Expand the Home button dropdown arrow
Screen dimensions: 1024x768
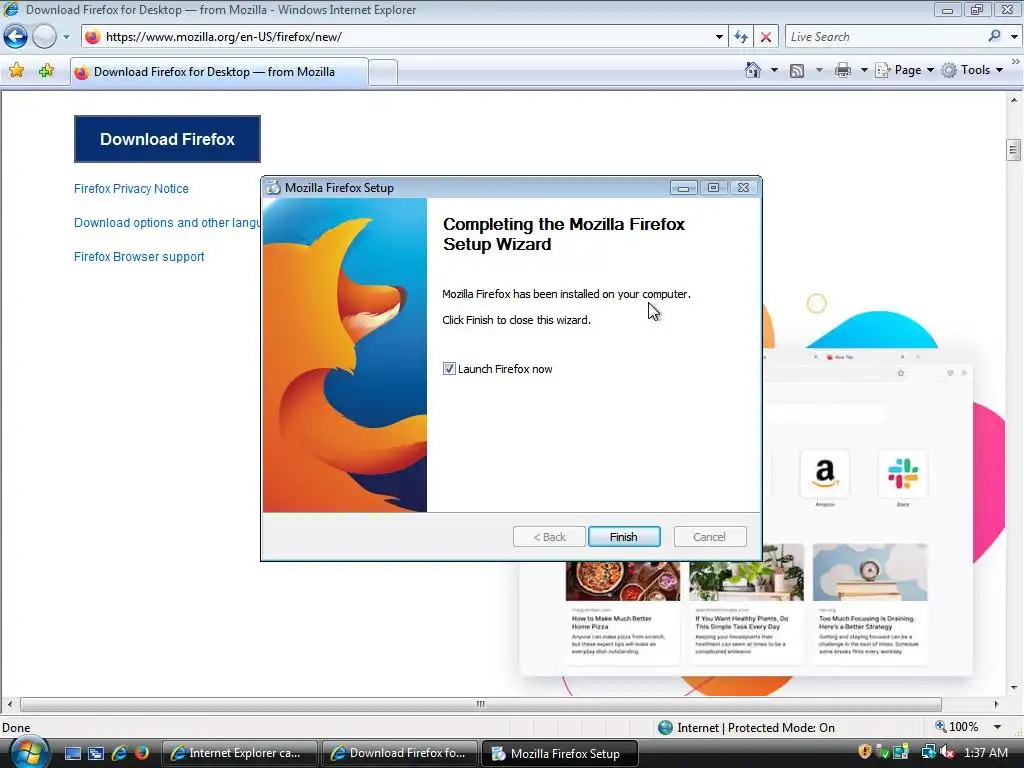click(x=774, y=70)
